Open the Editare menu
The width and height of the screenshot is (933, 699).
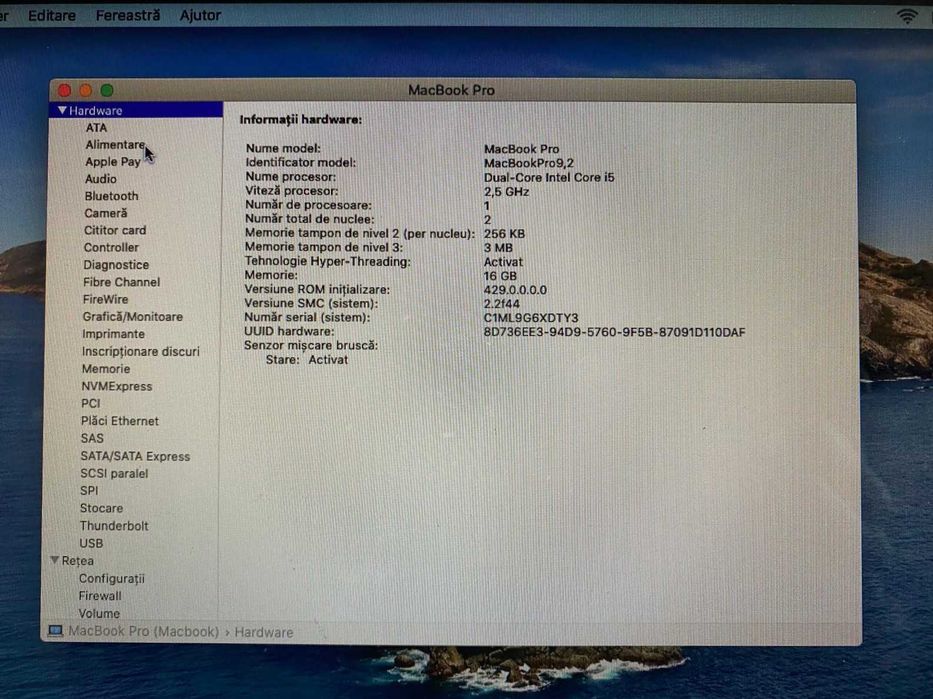coord(52,15)
